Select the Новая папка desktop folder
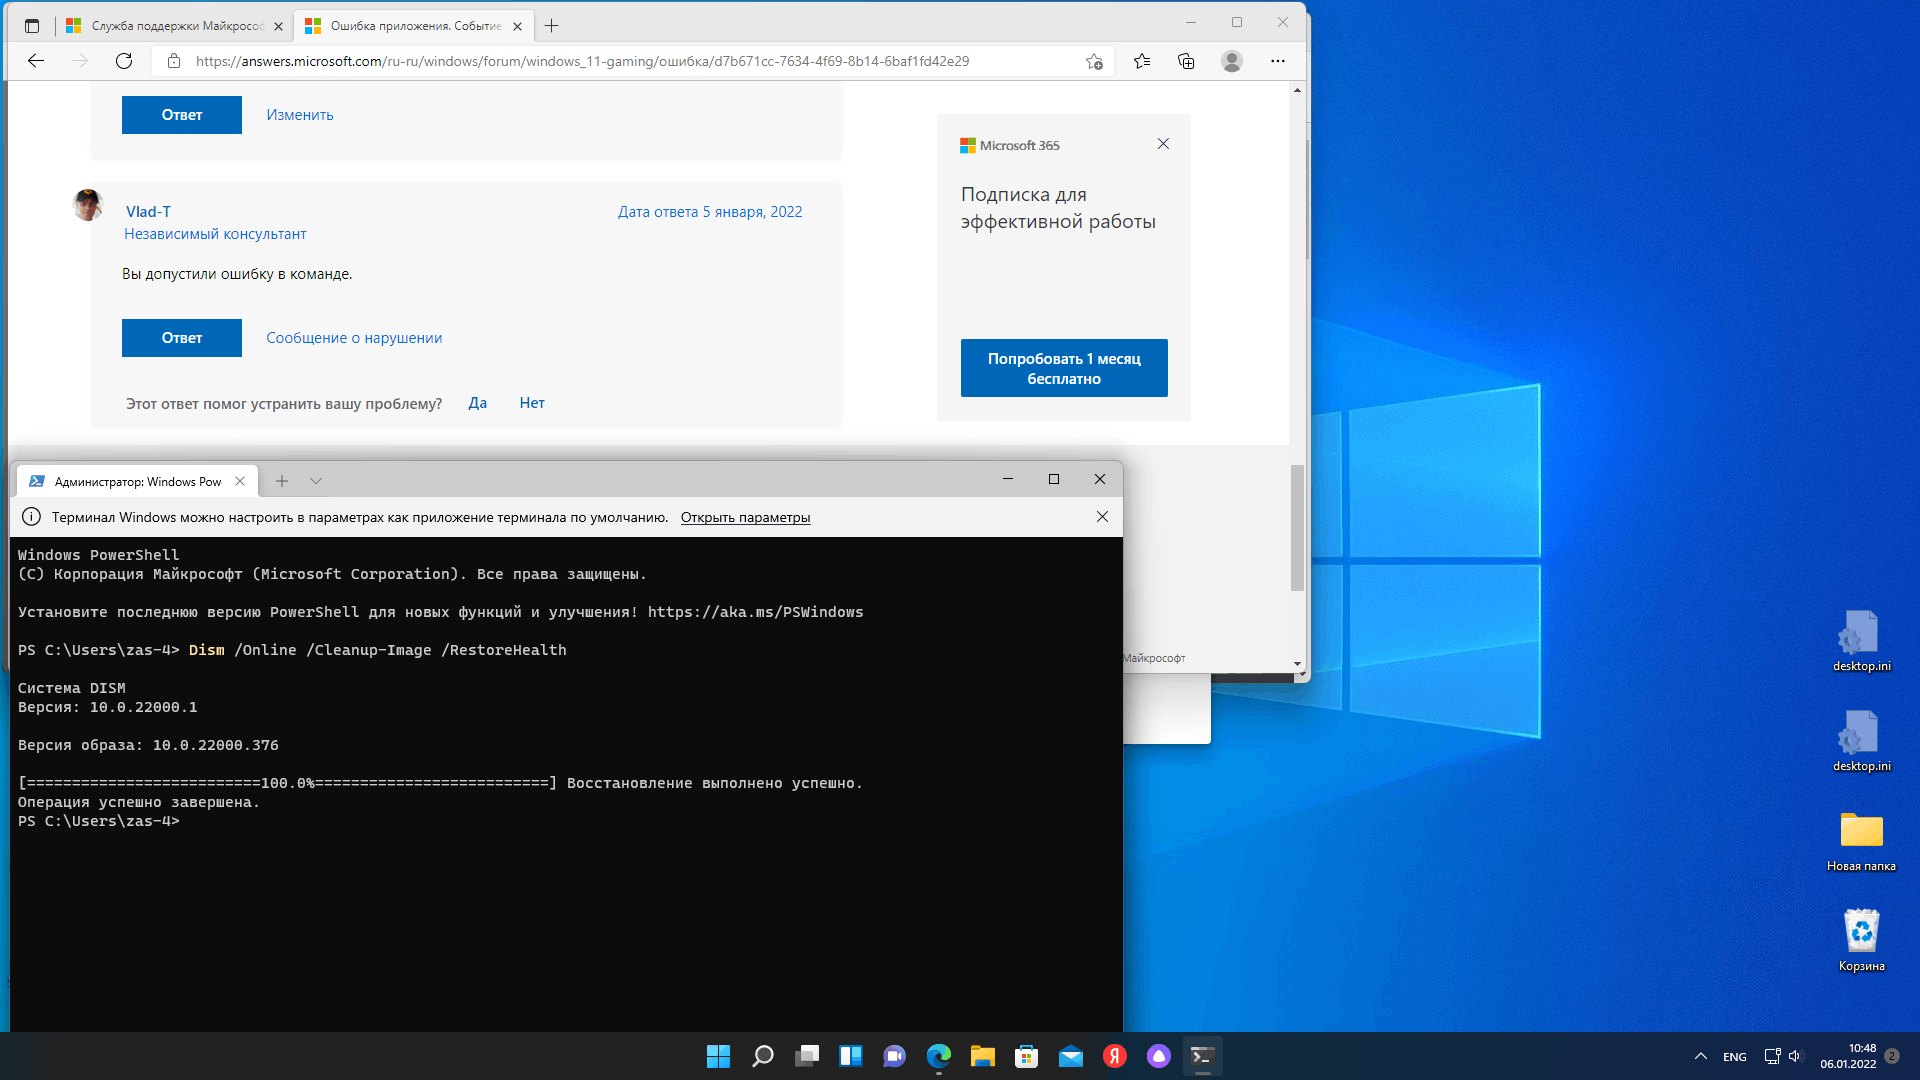 click(x=1861, y=840)
